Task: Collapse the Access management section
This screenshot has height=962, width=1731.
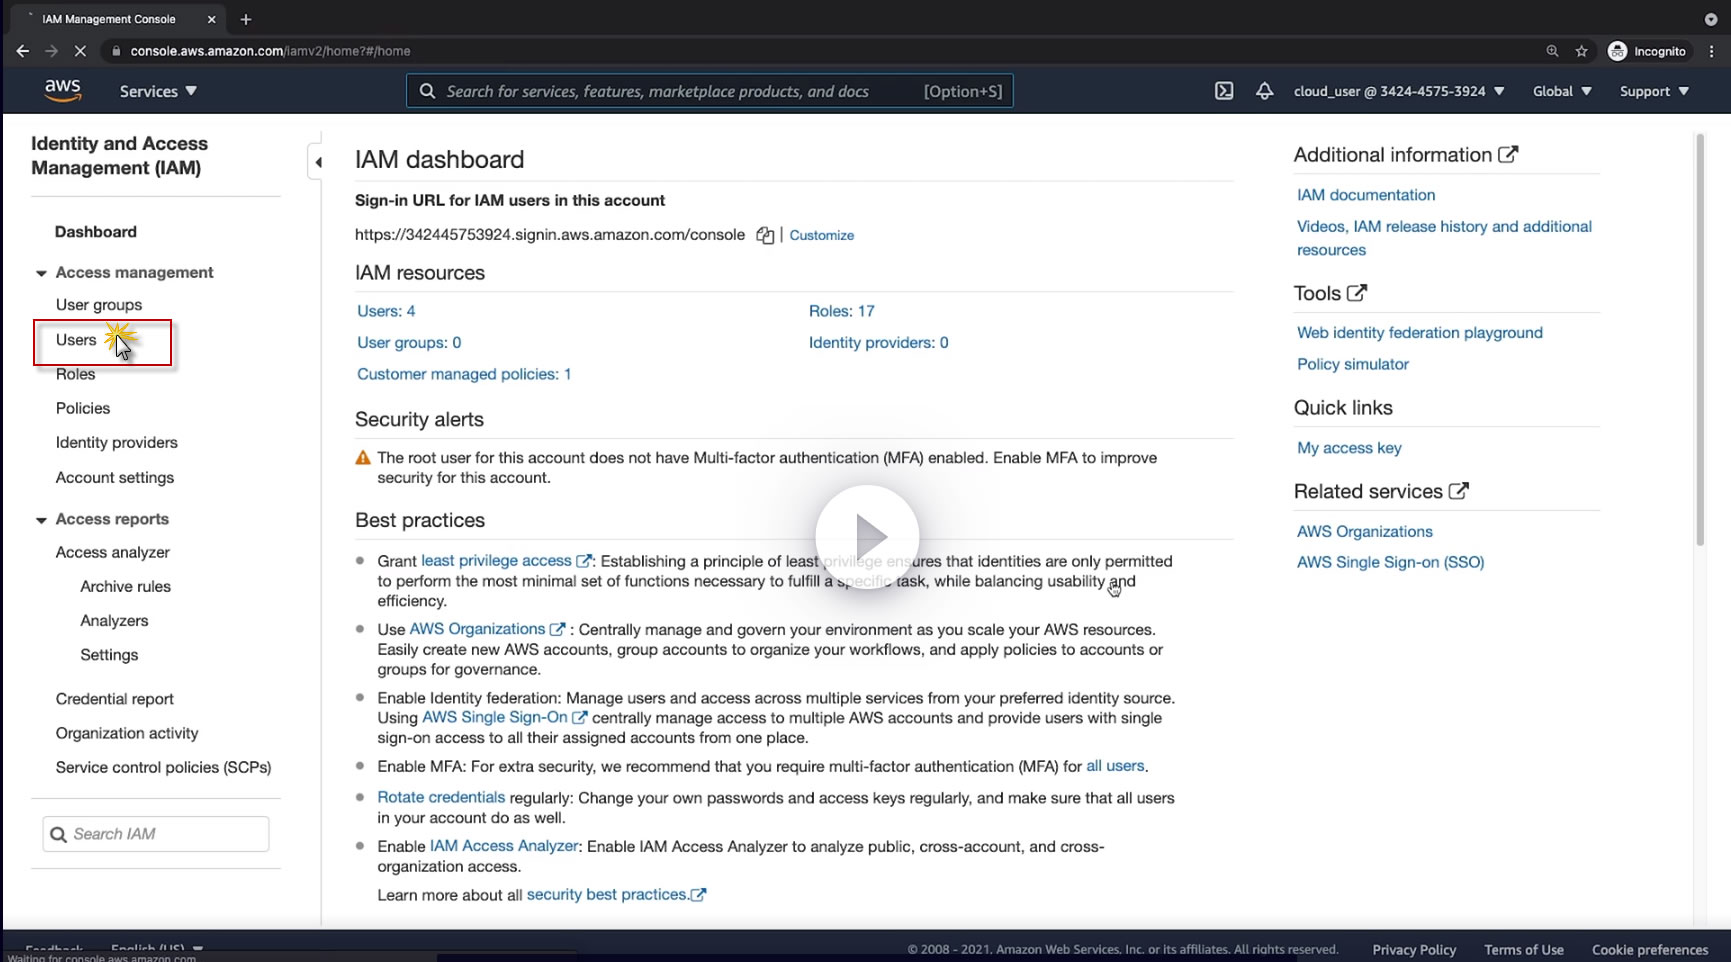Action: (x=41, y=273)
